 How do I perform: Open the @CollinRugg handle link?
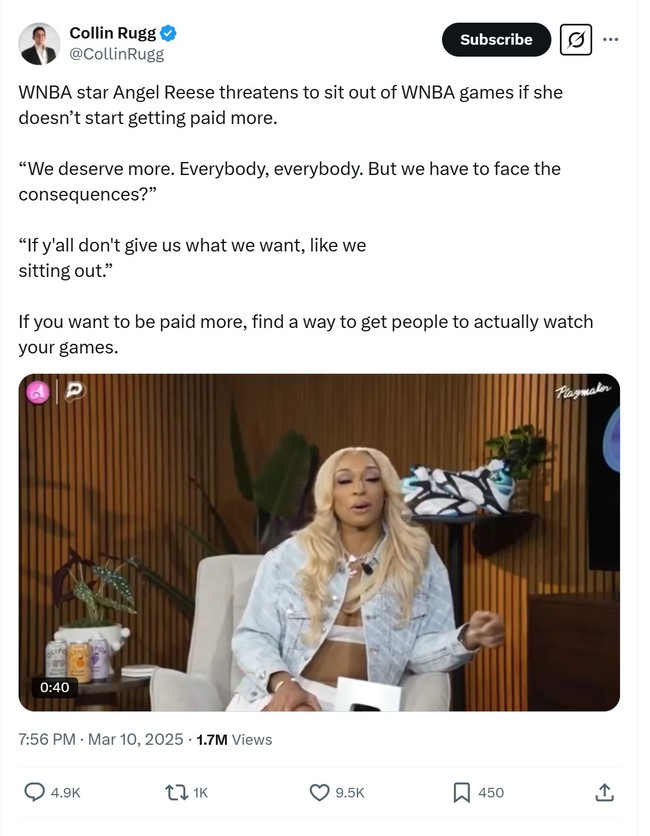tap(117, 54)
